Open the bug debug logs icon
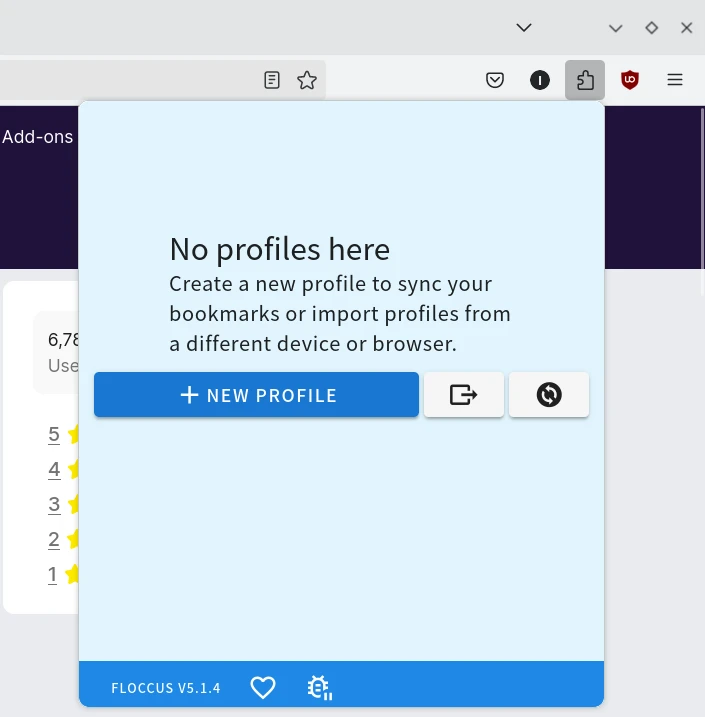Screen dimensions: 705x717 click(x=320, y=687)
